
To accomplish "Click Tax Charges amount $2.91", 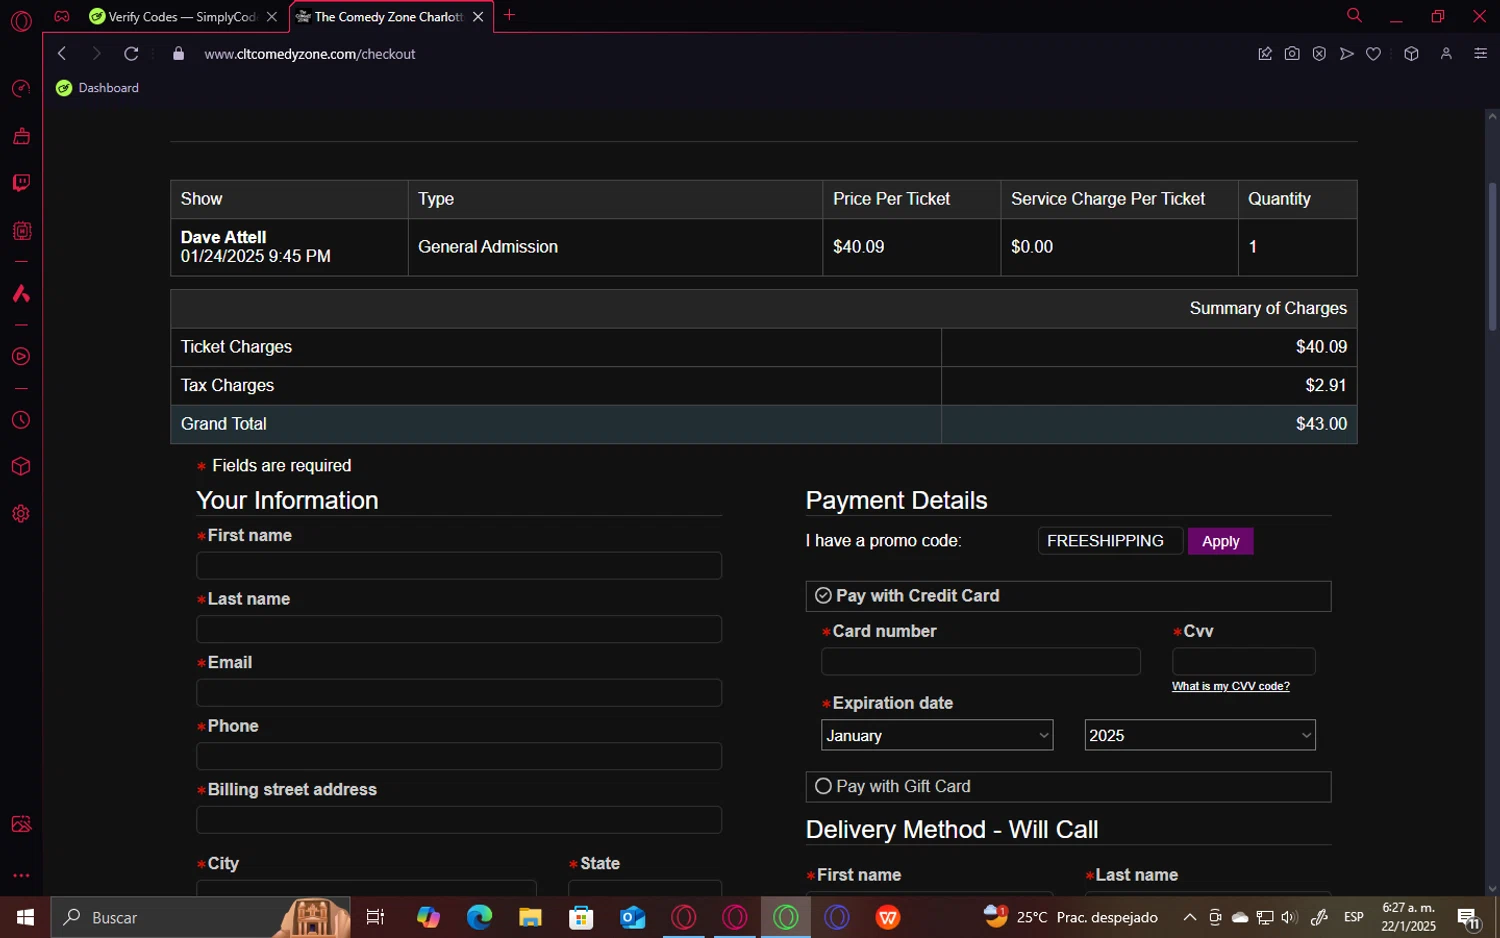I will [1326, 385].
